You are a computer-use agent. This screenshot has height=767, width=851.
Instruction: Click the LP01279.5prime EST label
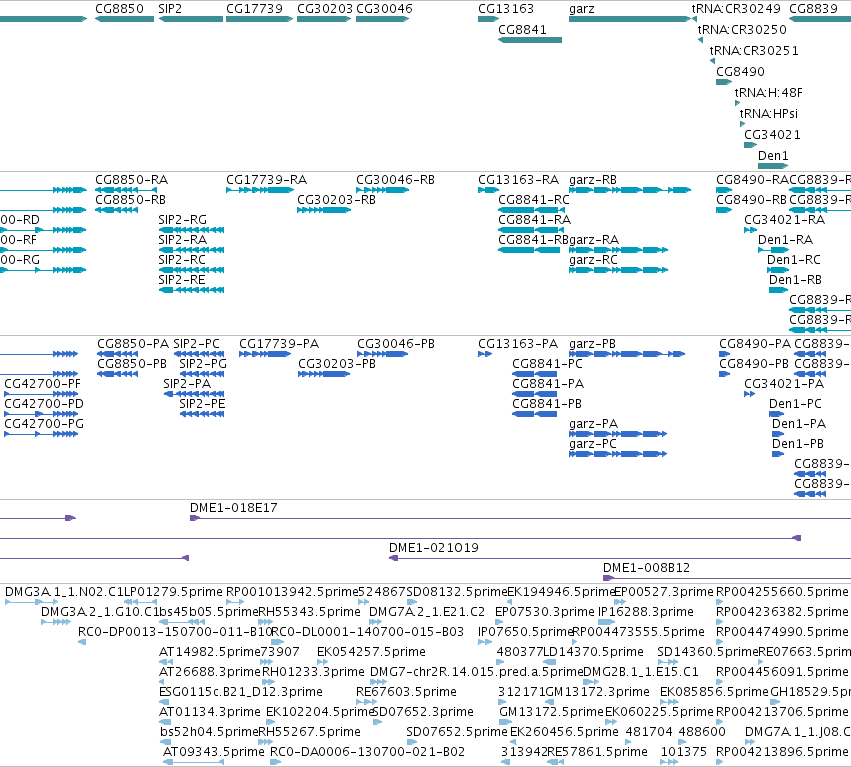pyautogui.click(x=173, y=592)
